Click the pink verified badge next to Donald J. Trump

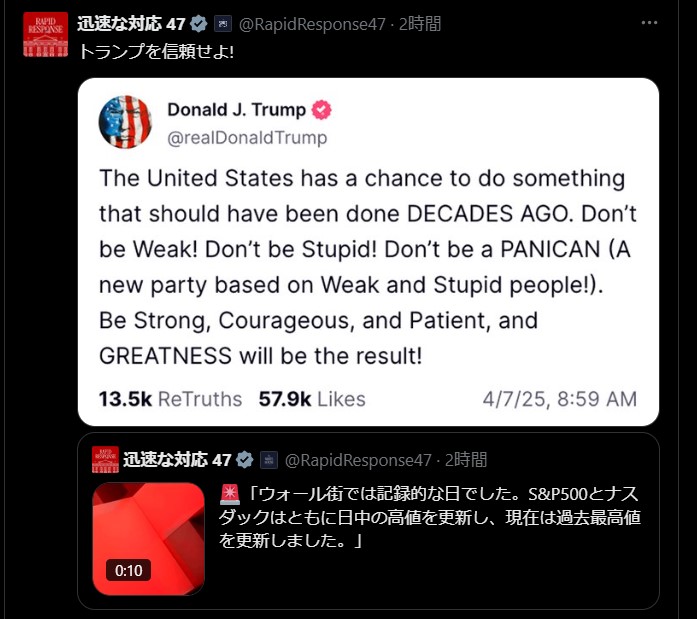tap(321, 110)
